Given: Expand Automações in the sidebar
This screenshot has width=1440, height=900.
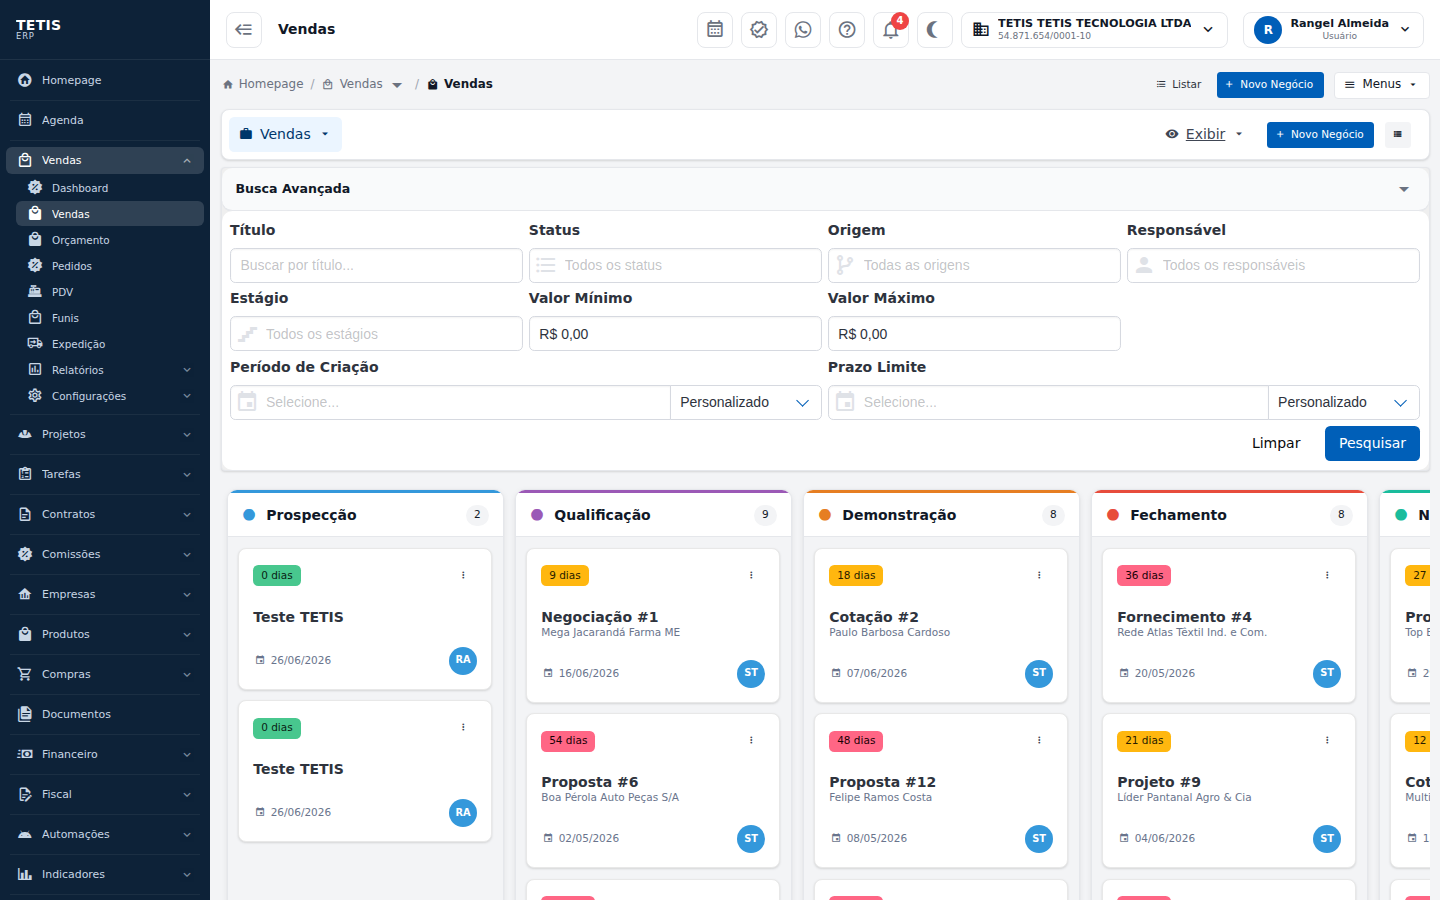Looking at the screenshot, I should point(105,834).
